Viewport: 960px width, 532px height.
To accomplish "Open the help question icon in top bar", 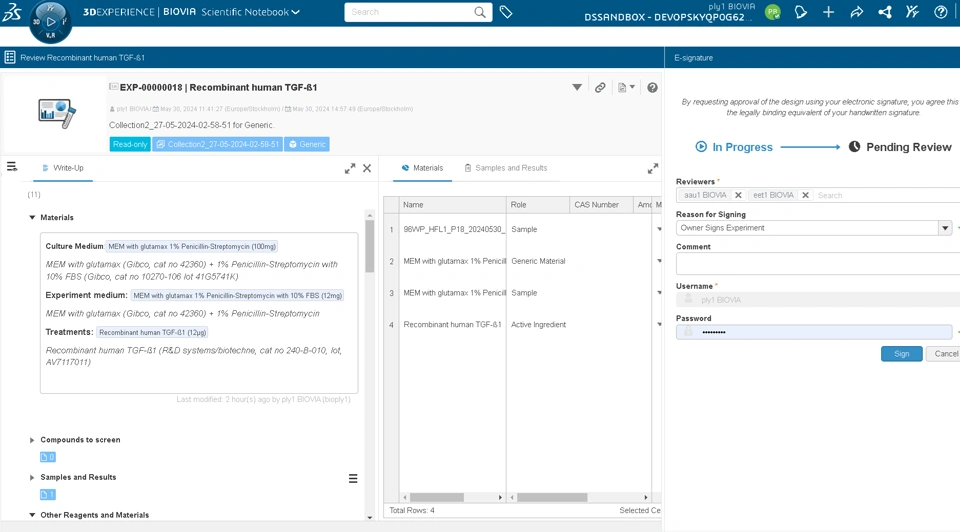I will point(941,12).
